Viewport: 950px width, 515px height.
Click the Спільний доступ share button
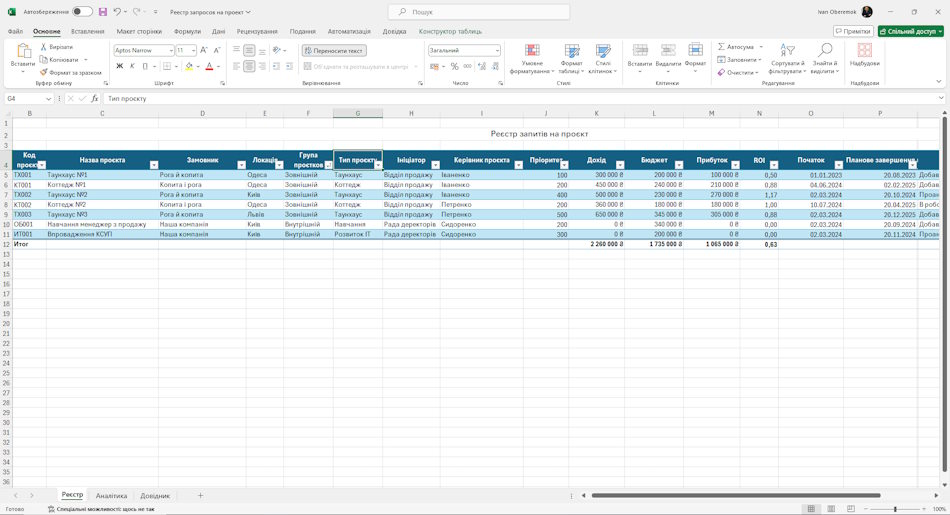click(x=911, y=32)
